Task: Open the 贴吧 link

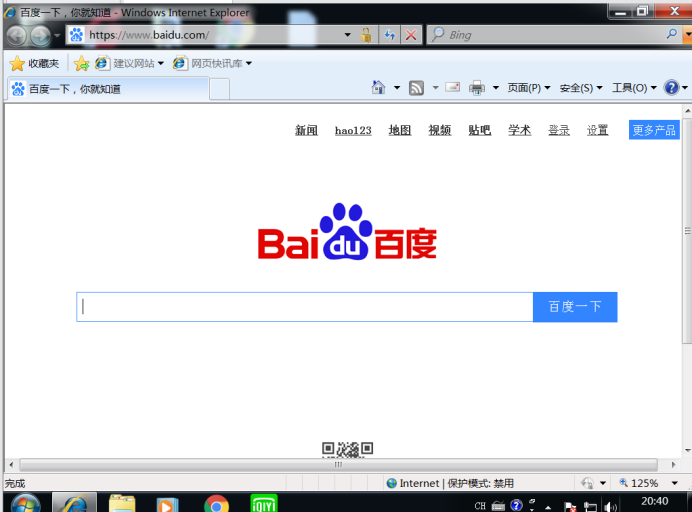Action: click(479, 130)
